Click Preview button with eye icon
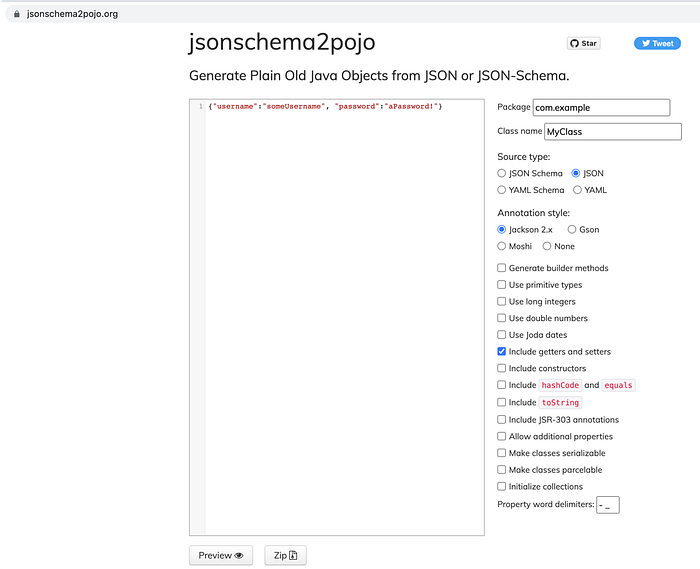 (x=221, y=555)
